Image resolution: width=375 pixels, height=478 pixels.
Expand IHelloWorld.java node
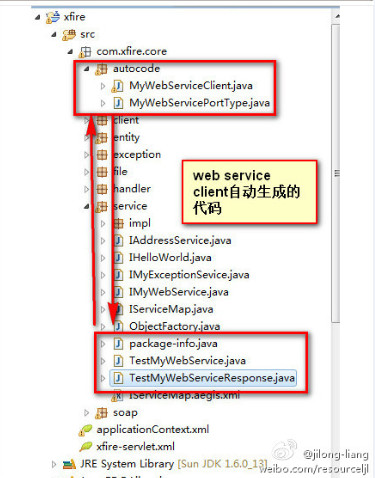coord(103,258)
